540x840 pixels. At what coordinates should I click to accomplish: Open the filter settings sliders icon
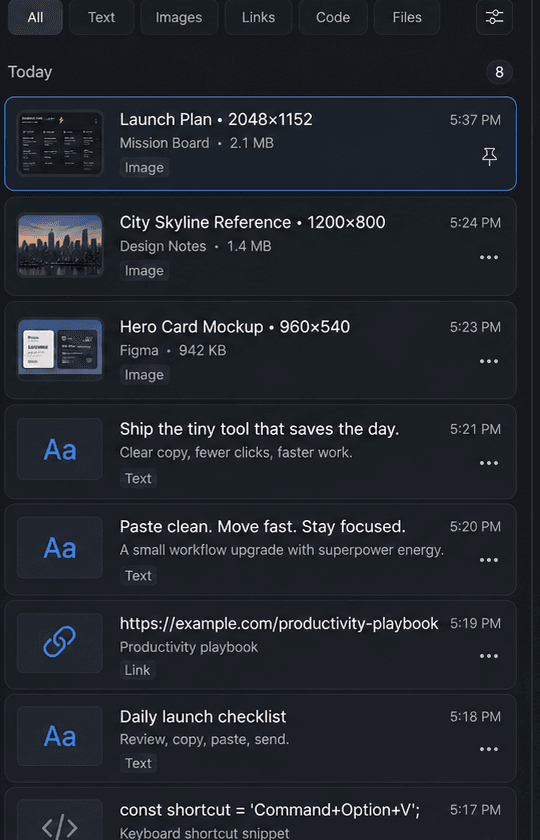(494, 17)
